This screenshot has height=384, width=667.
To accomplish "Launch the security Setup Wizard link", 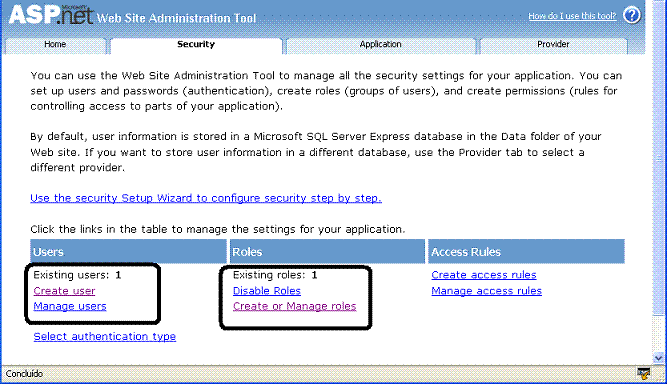I will (206, 198).
